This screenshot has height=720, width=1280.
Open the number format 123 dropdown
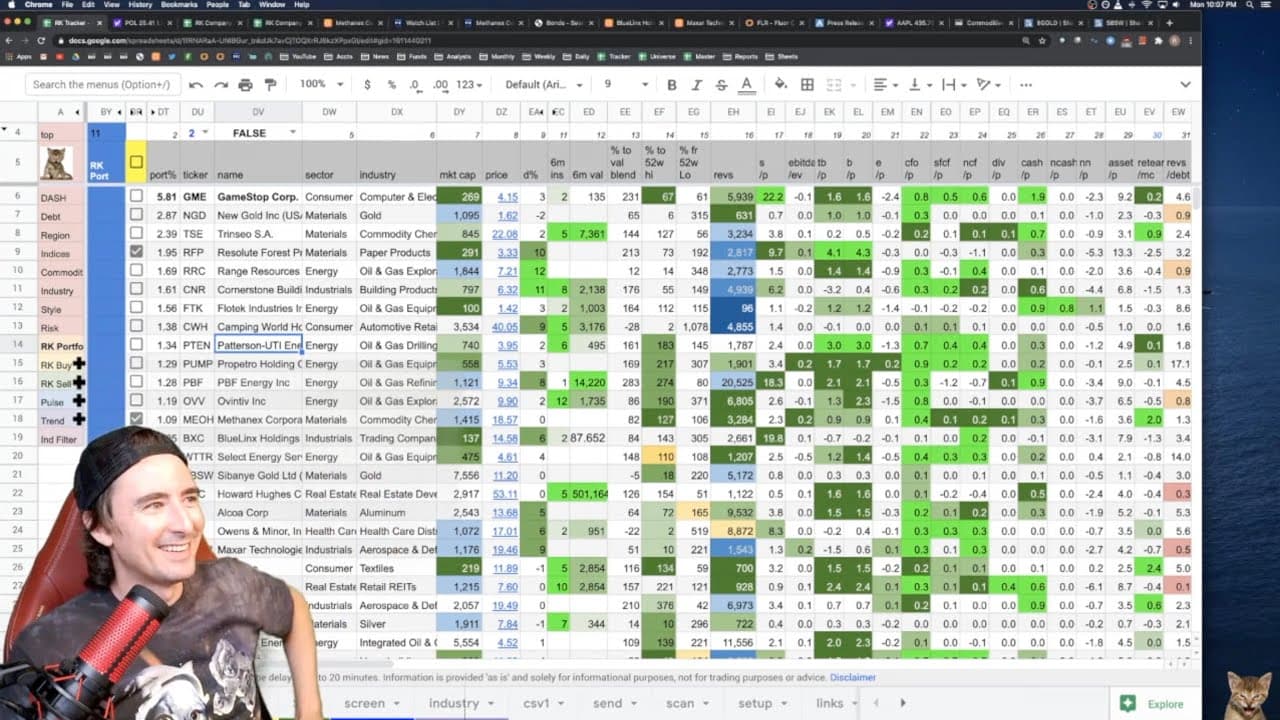point(469,85)
